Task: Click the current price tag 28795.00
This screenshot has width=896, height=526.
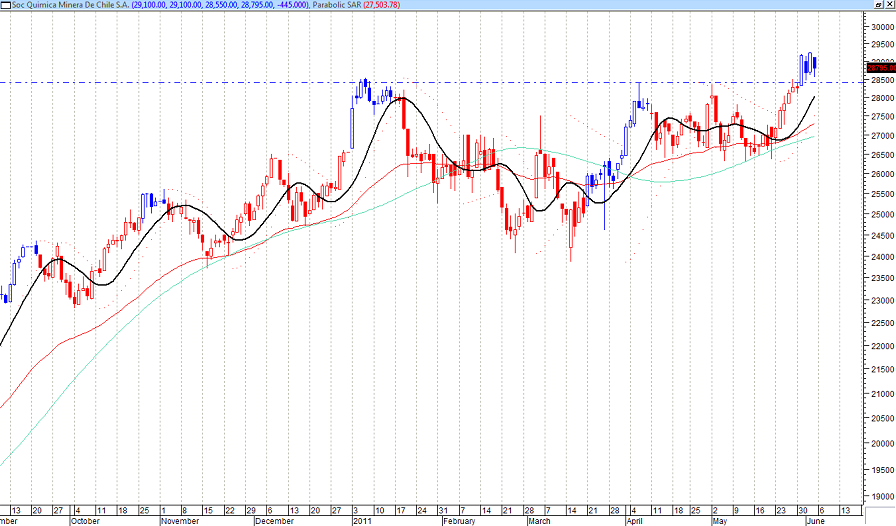Action: coord(881,67)
